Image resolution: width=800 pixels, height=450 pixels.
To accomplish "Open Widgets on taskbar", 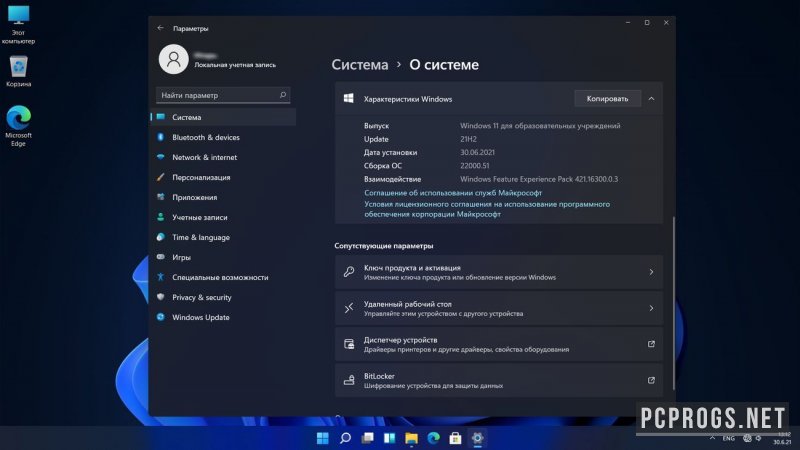I will (x=389, y=438).
